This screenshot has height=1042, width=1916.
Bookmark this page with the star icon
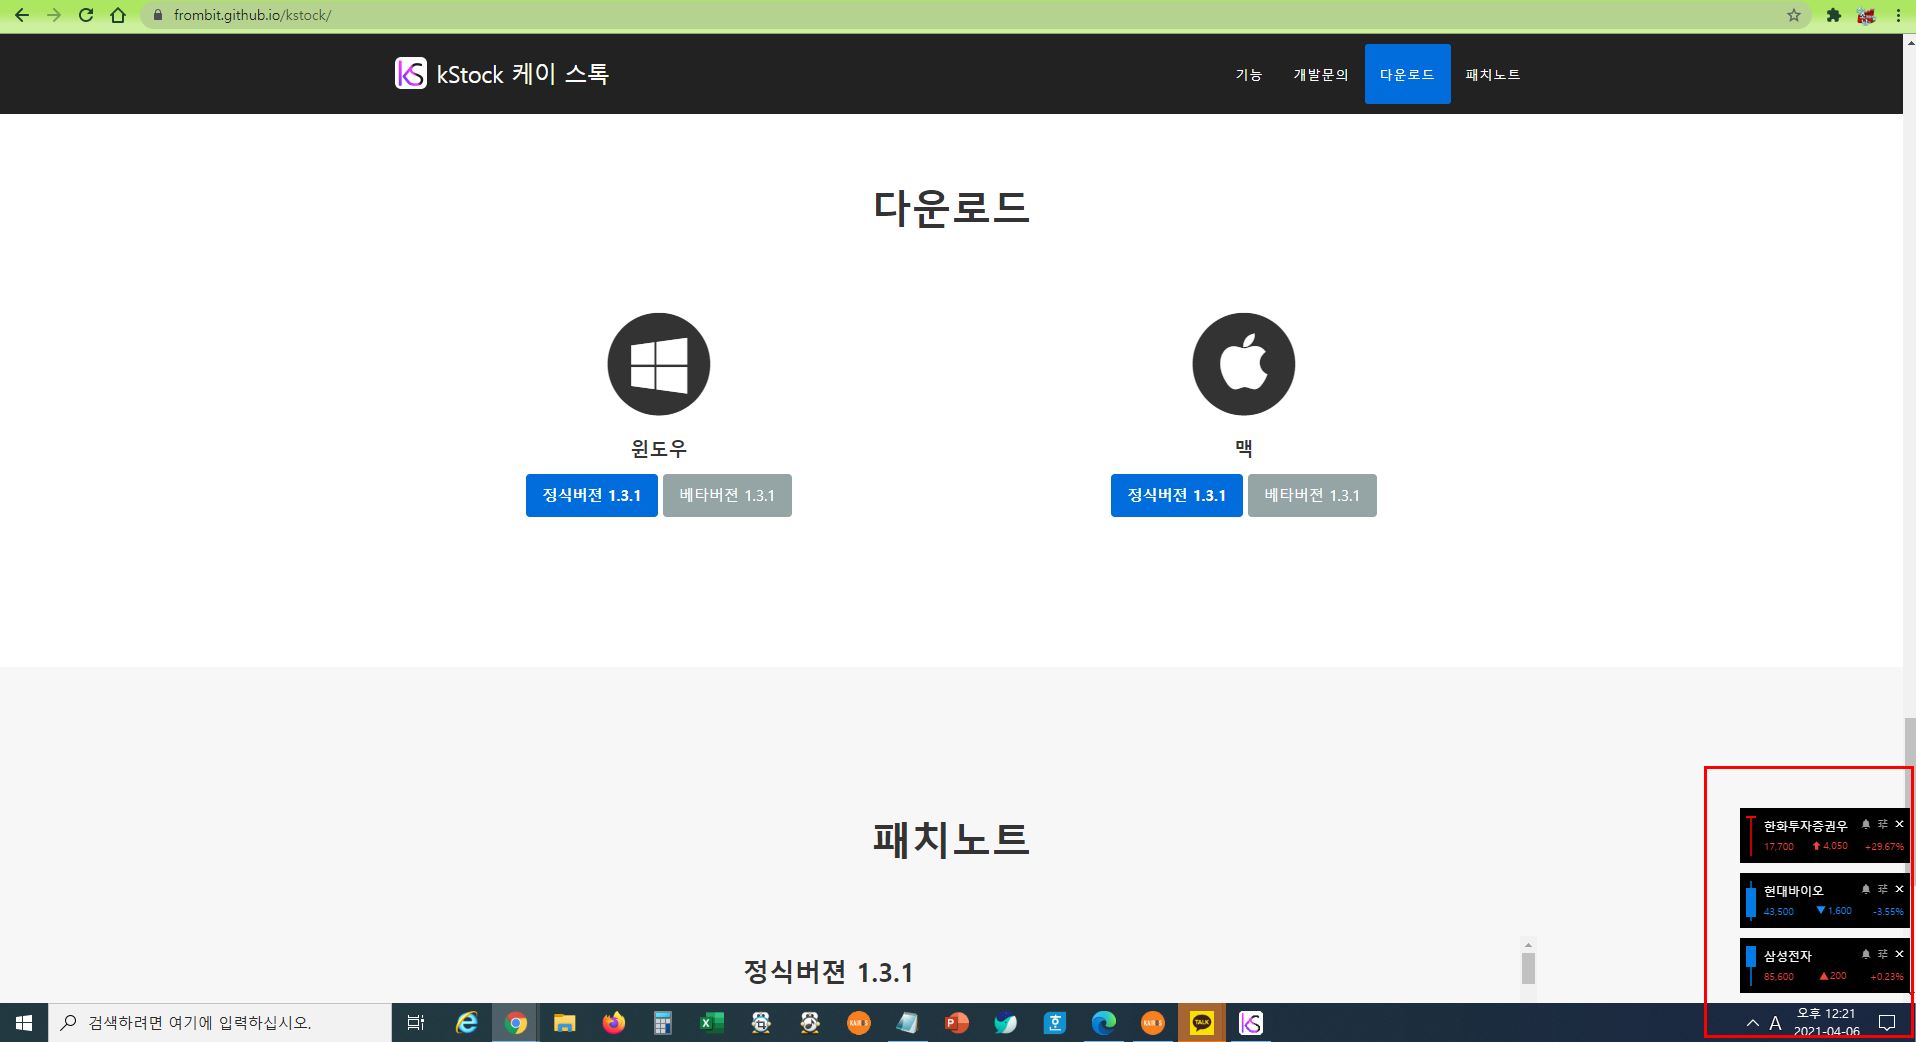[1793, 15]
